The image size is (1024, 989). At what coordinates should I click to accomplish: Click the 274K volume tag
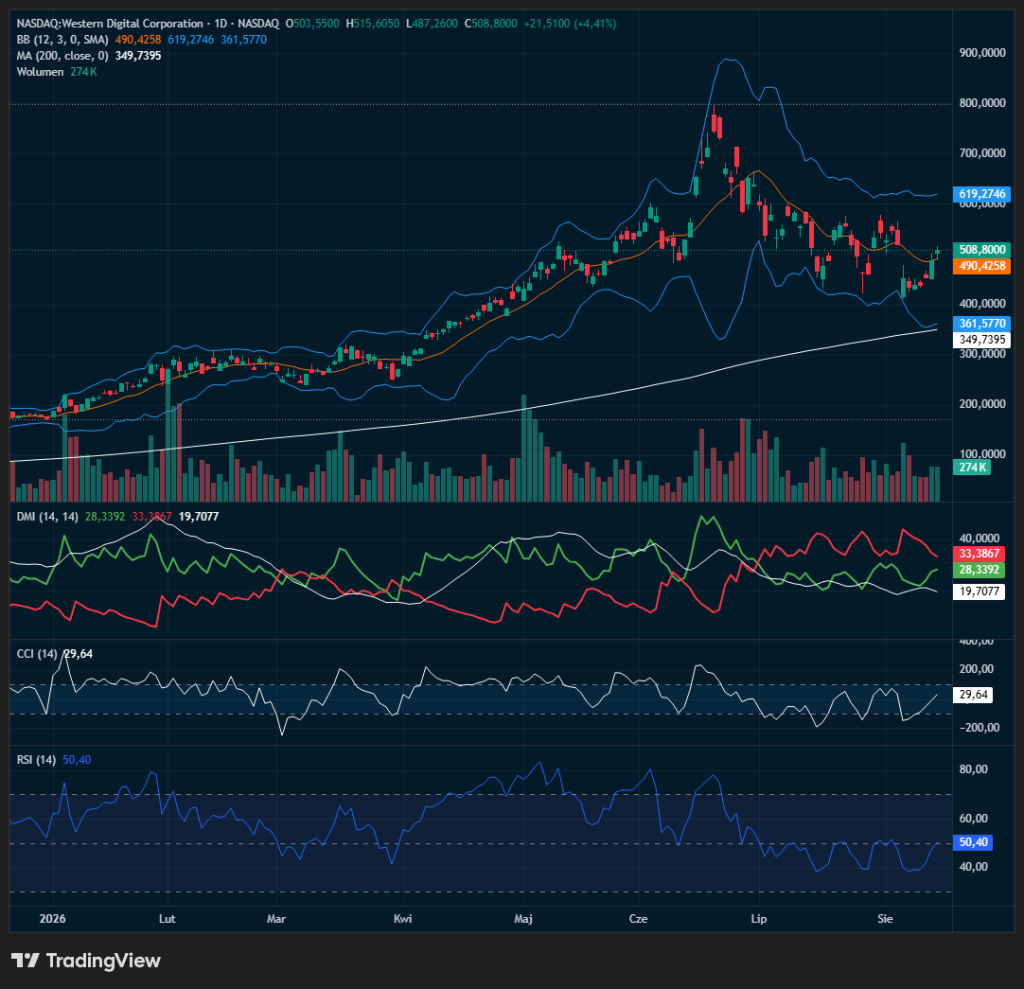(x=972, y=467)
